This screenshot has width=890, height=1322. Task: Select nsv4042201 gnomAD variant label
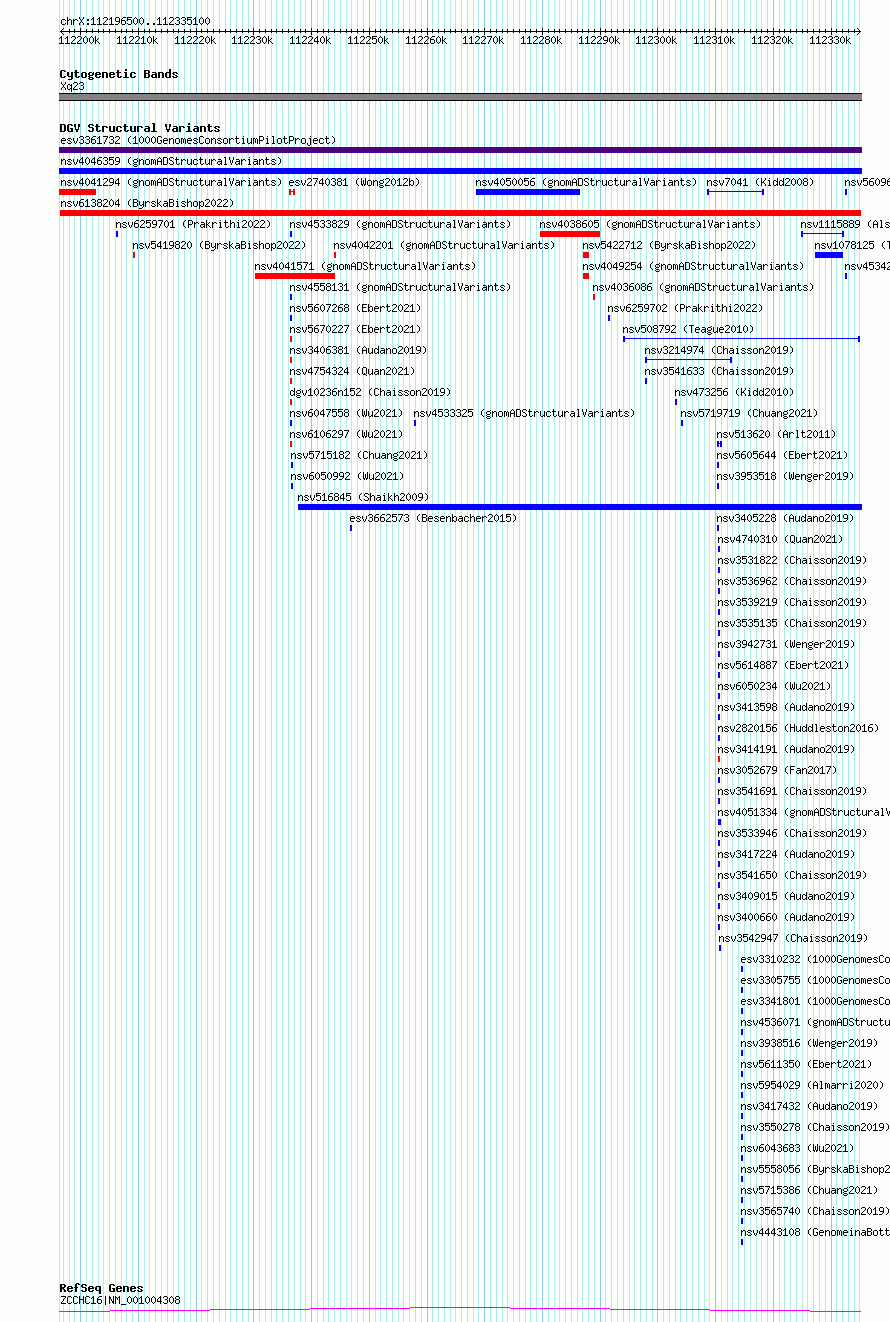(444, 246)
